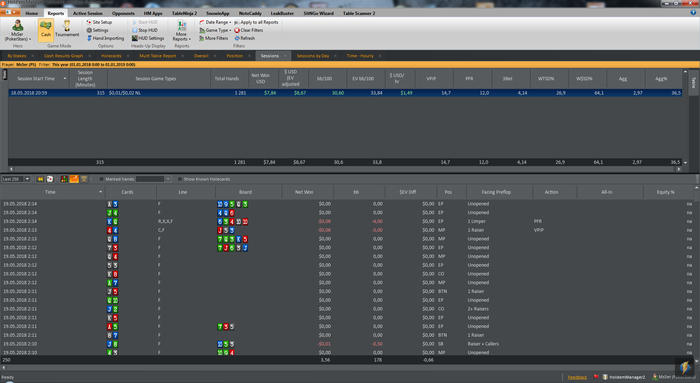Click the hand replayer cards icon
The width and height of the screenshot is (700, 383).
(50, 179)
